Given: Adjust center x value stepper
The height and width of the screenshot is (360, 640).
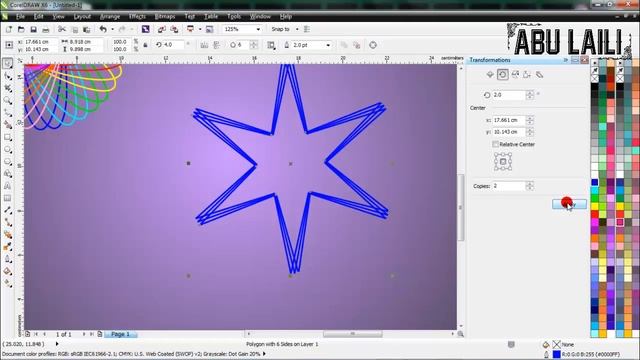Looking at the screenshot, I should [529, 120].
